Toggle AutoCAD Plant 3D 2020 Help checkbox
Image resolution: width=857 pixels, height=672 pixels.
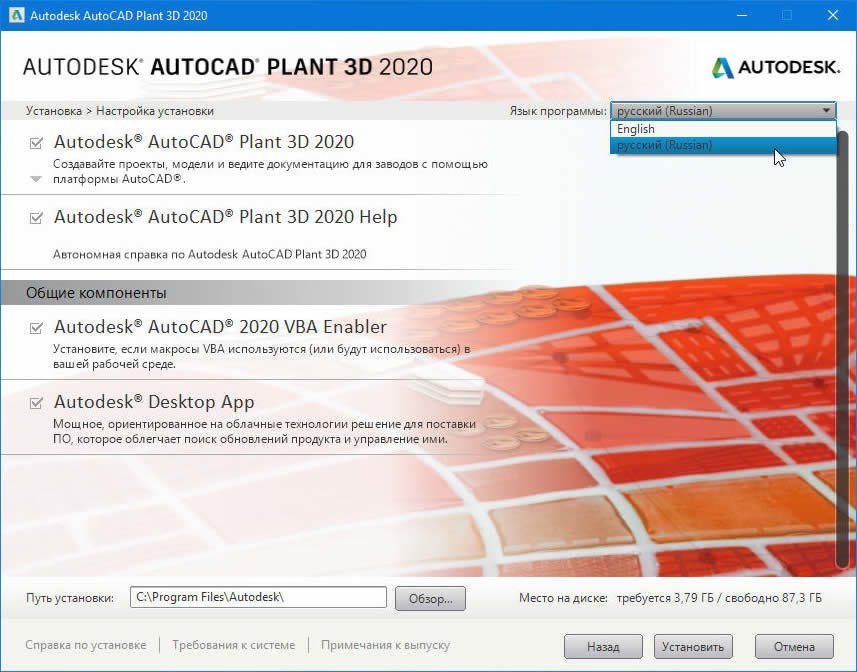click(36, 218)
